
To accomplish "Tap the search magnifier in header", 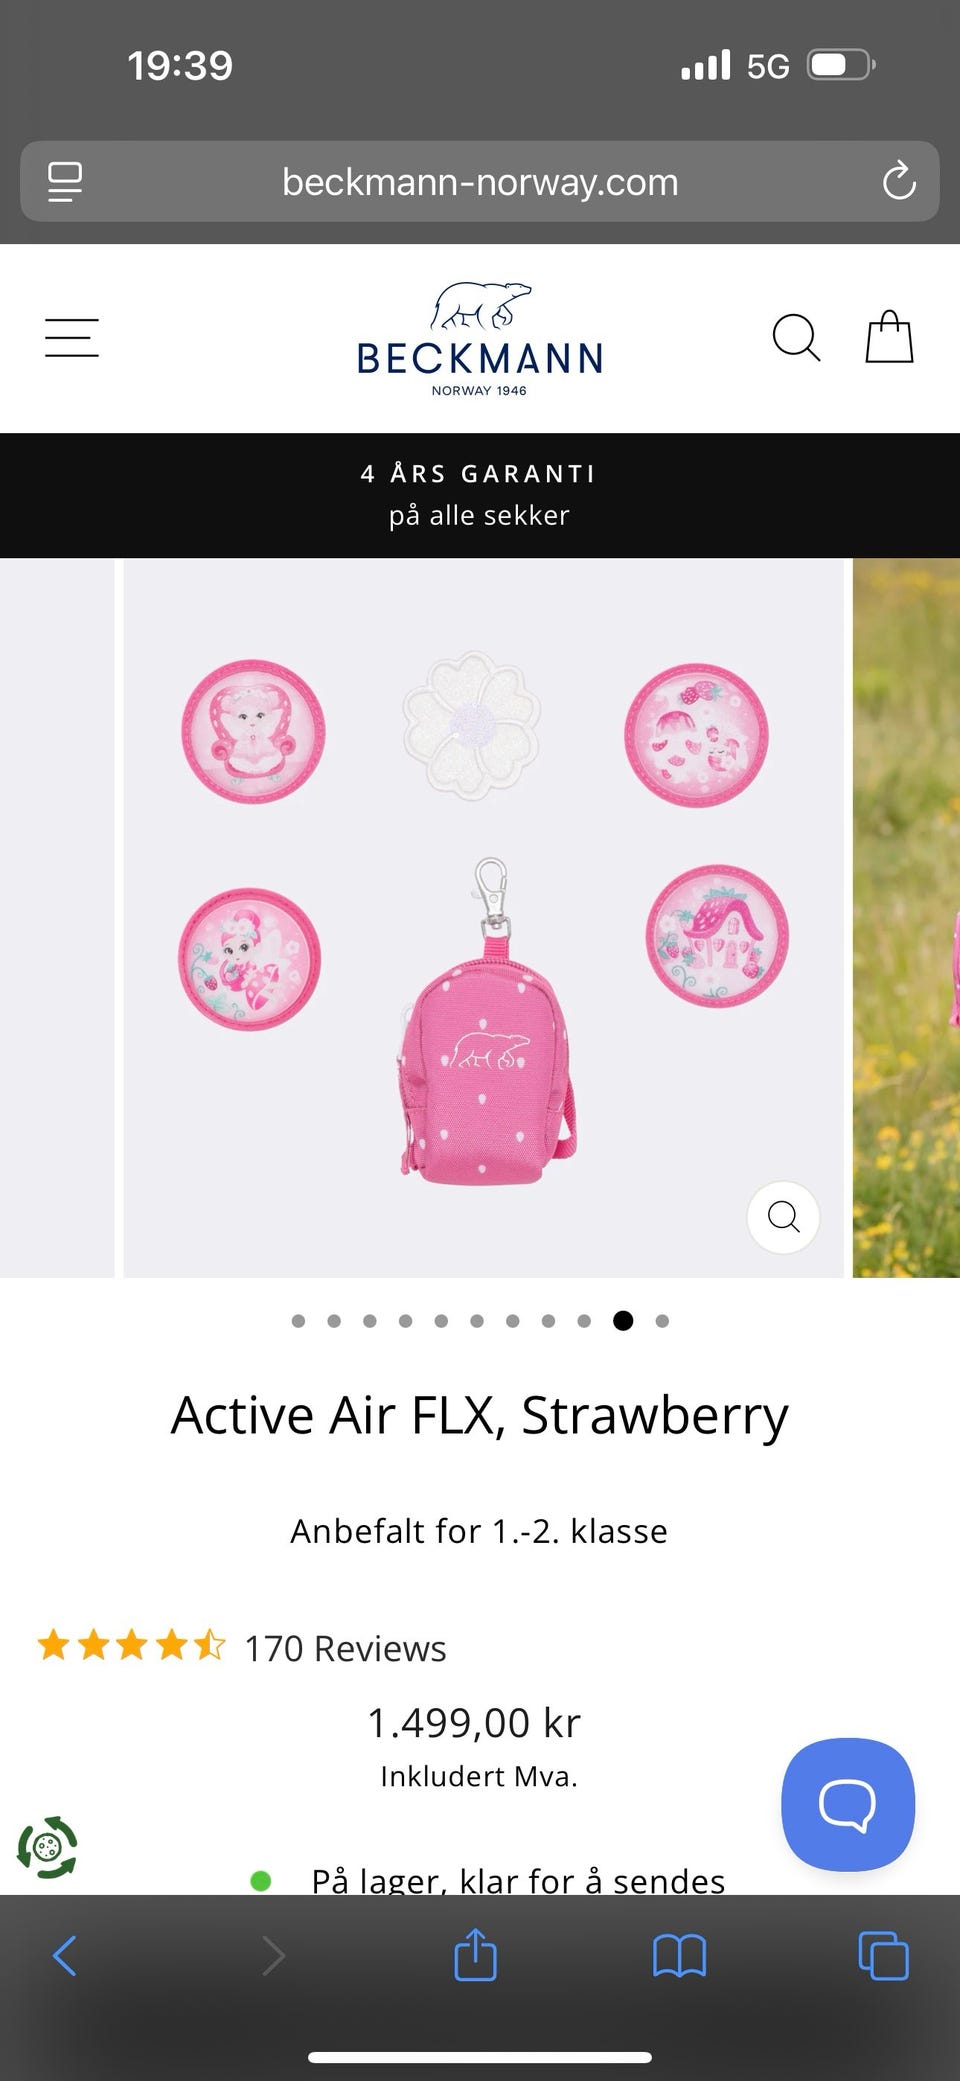I will pyautogui.click(x=796, y=338).
